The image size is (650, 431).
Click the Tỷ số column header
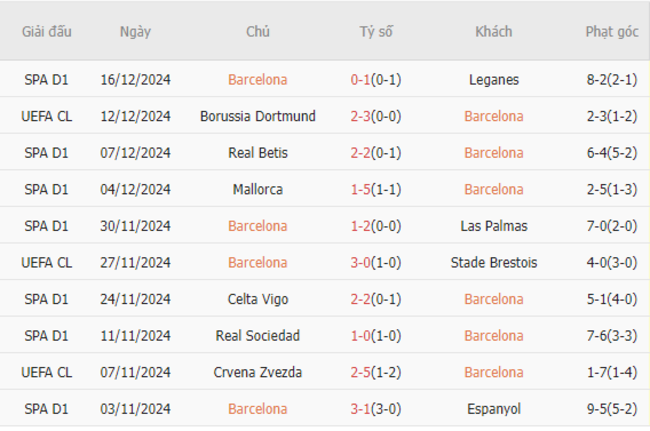(376, 31)
